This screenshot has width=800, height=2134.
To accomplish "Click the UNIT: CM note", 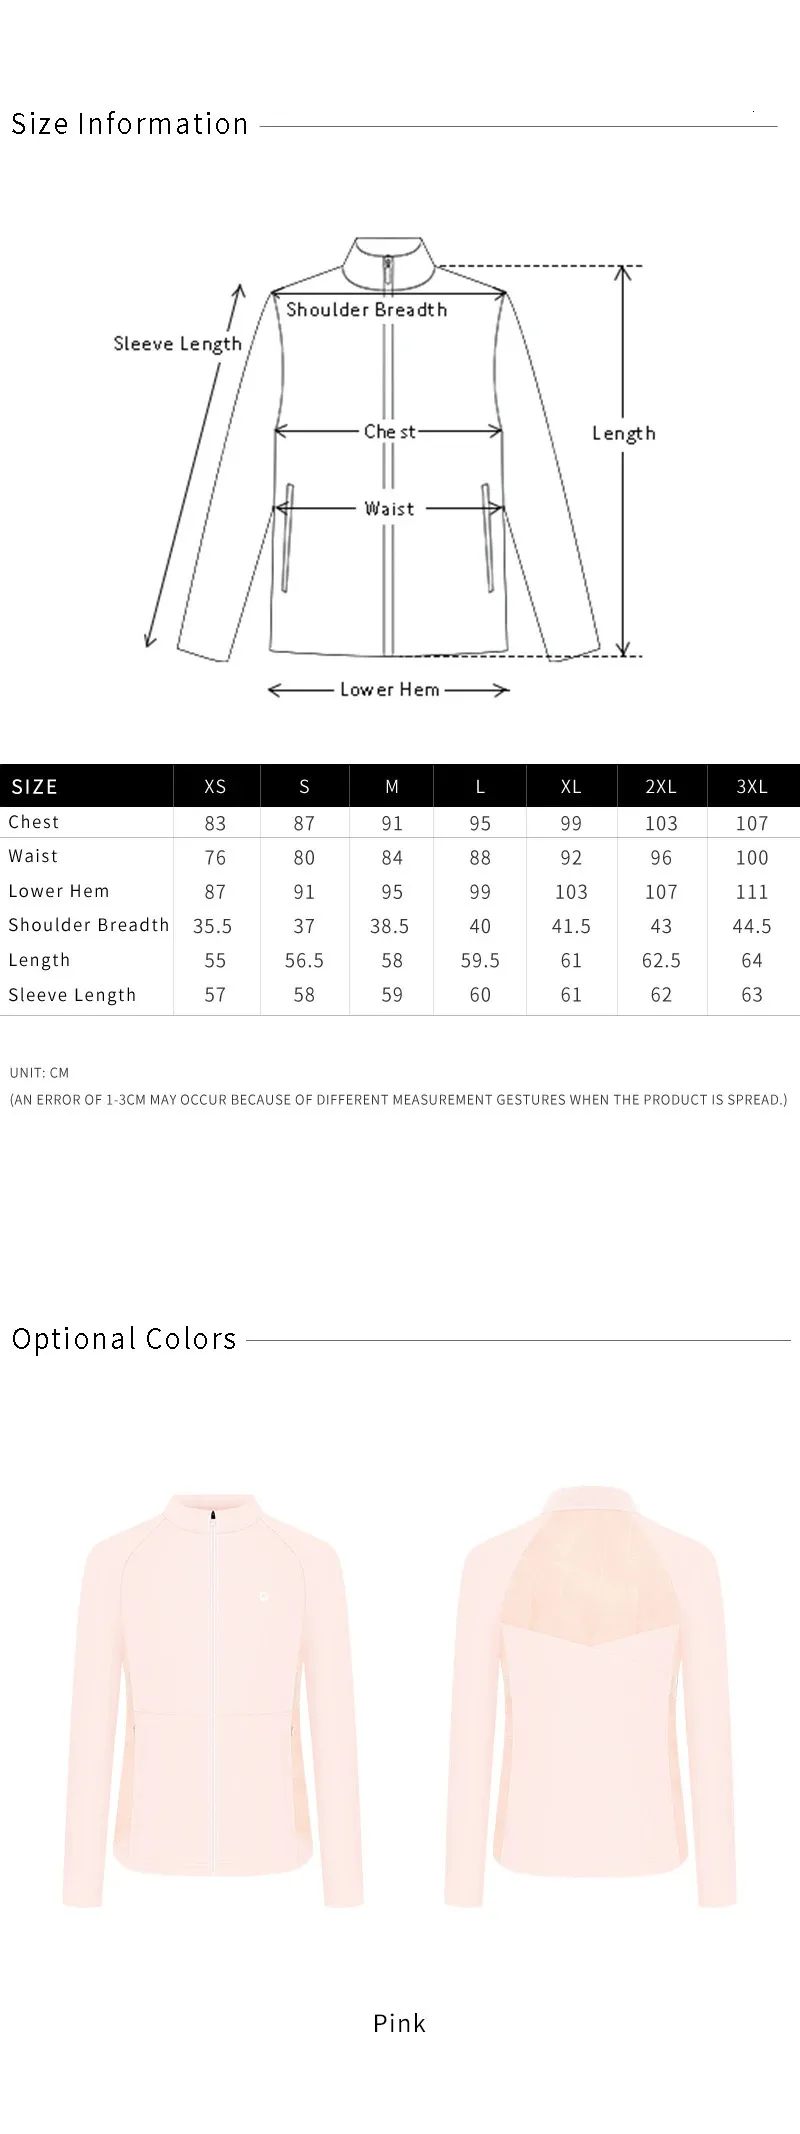I will [39, 1072].
